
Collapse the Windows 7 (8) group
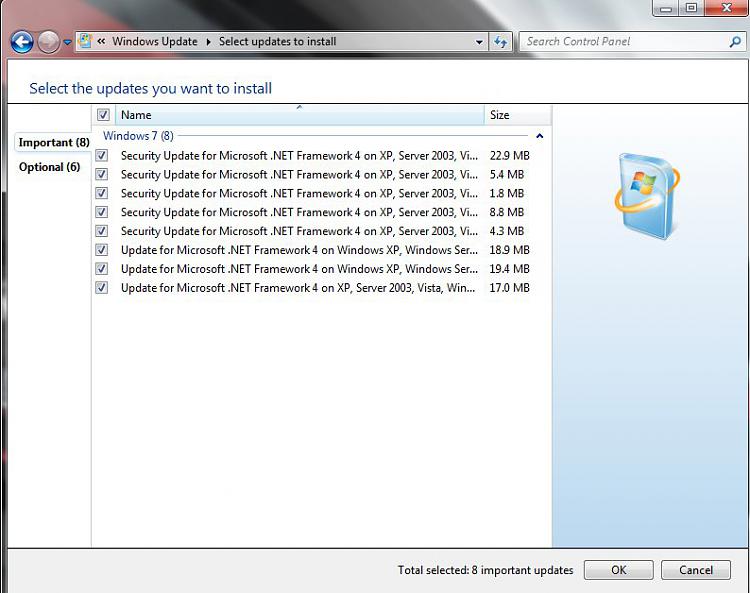[540, 136]
